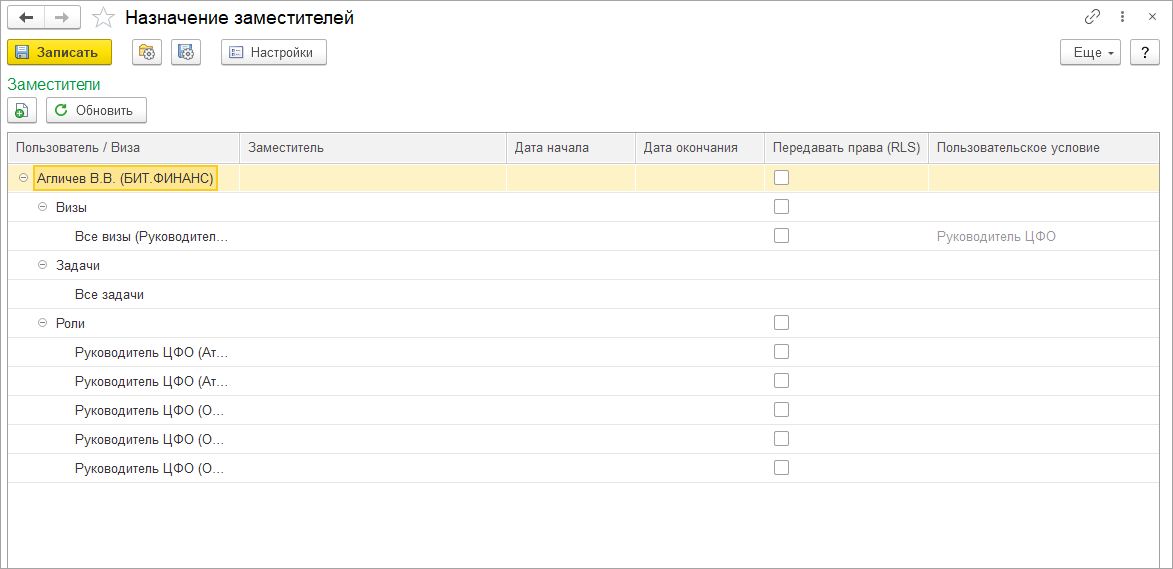
Task: Toggle RLS checkbox for Агличев В.В. row
Action: pyautogui.click(x=781, y=178)
